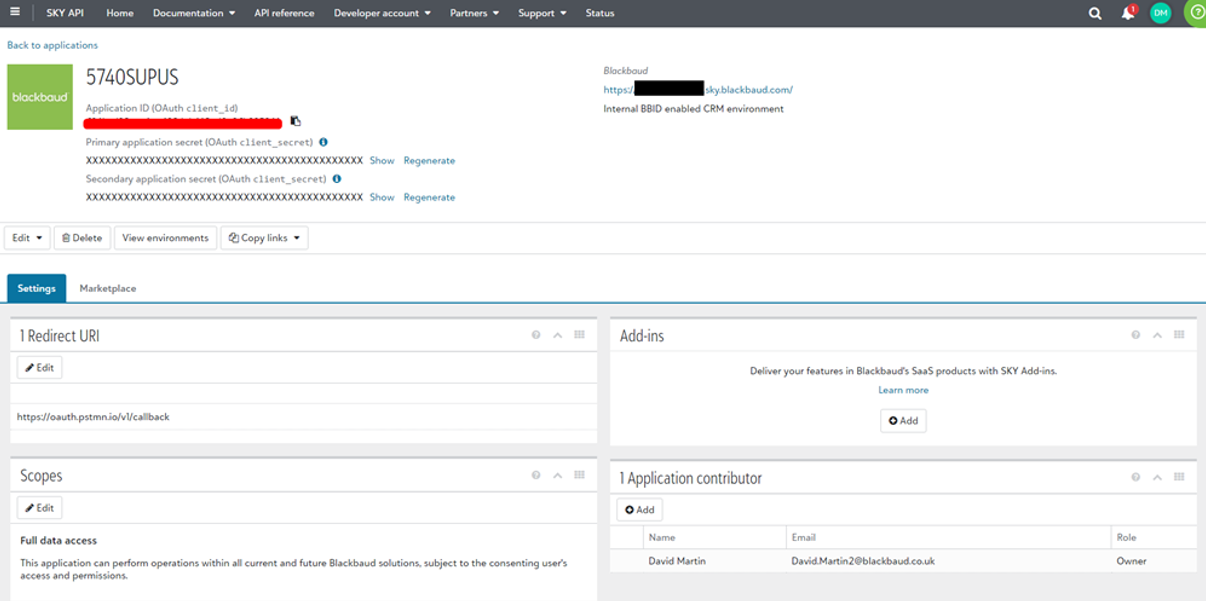This screenshot has height=601, width=1206.
Task: Open help for Application contributor tile
Action: [1135, 477]
